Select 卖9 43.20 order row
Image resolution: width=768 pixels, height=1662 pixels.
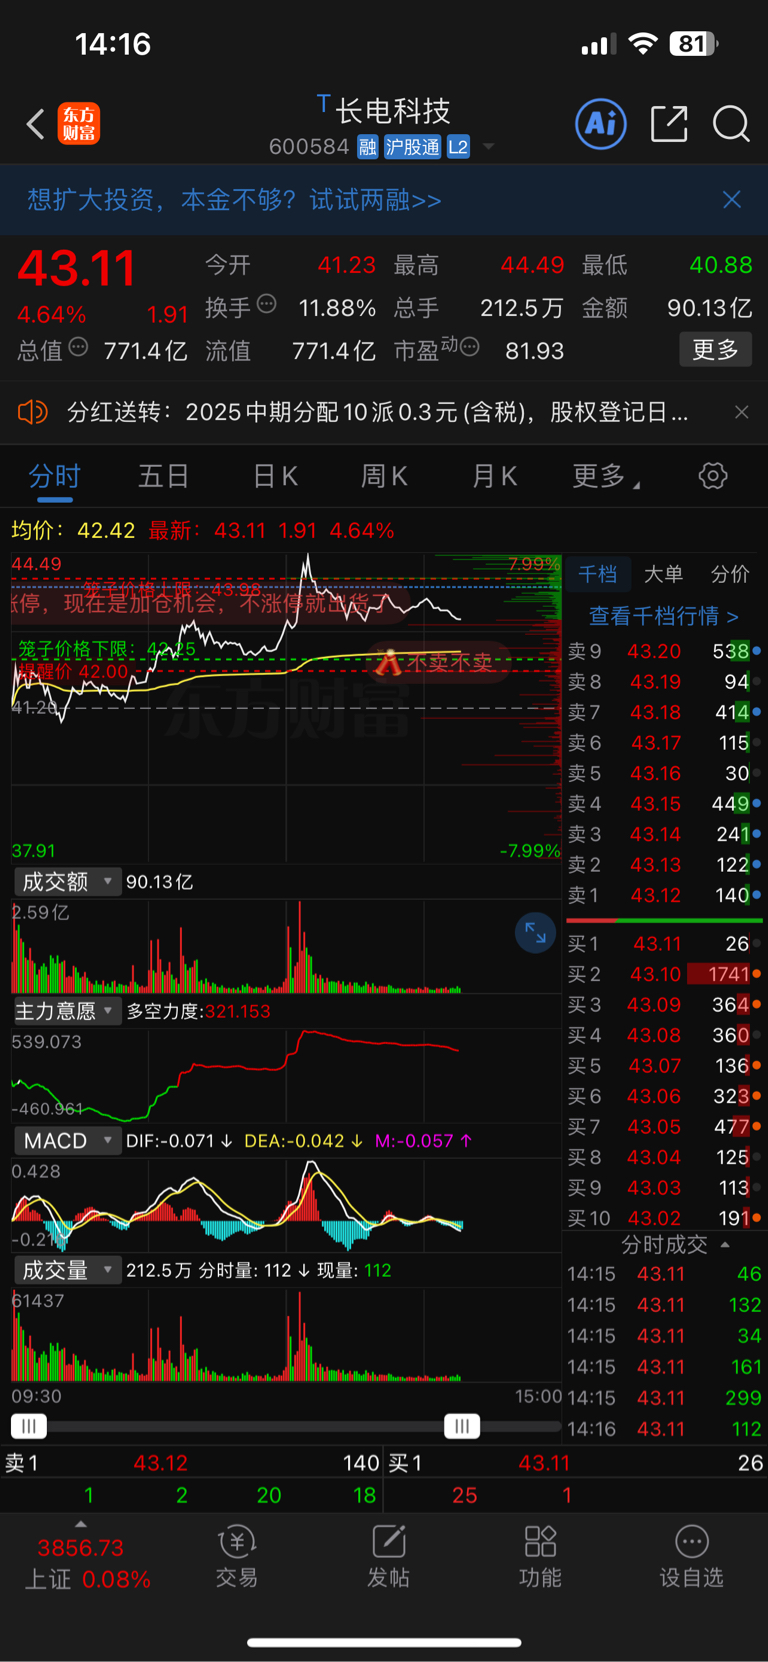[664, 651]
